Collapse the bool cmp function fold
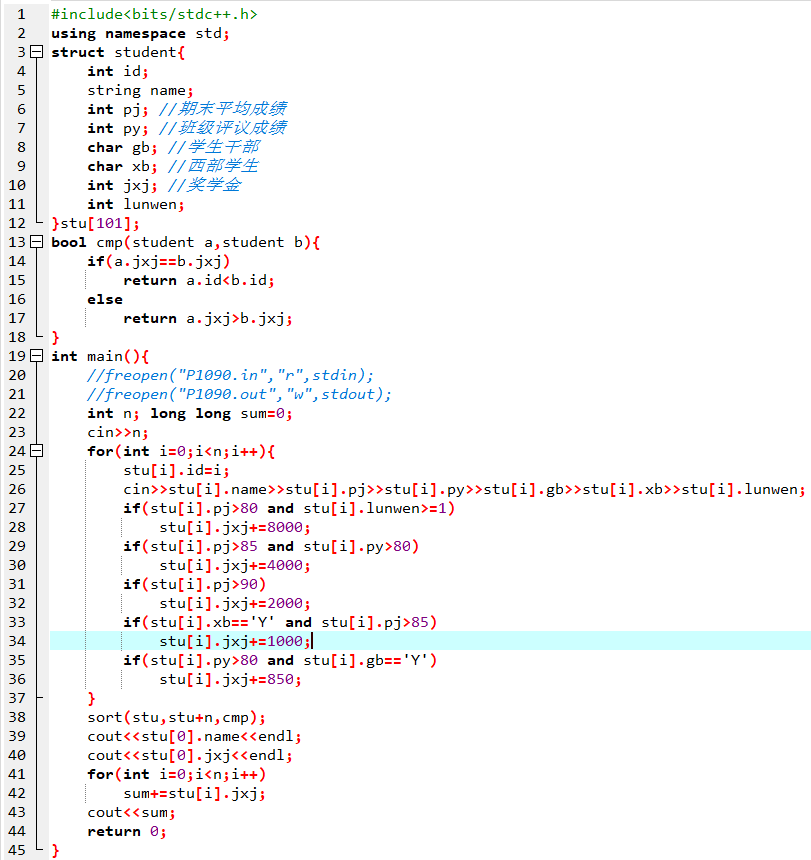This screenshot has width=811, height=860. 37,242
